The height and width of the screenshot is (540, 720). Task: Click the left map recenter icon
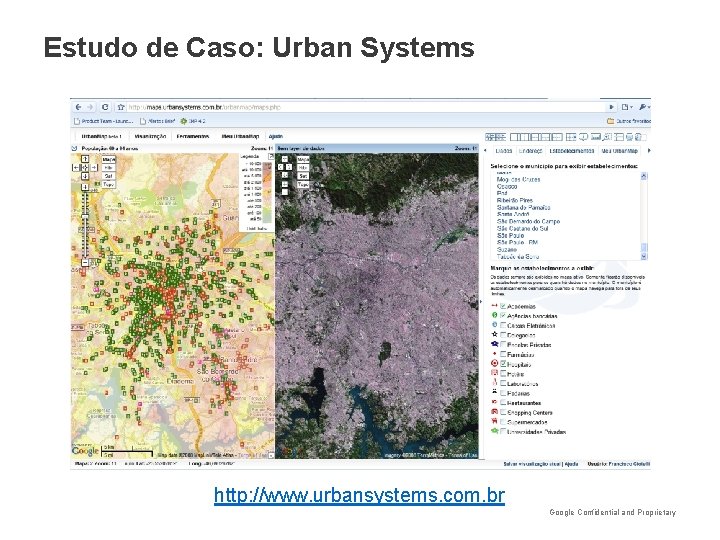[x=85, y=168]
